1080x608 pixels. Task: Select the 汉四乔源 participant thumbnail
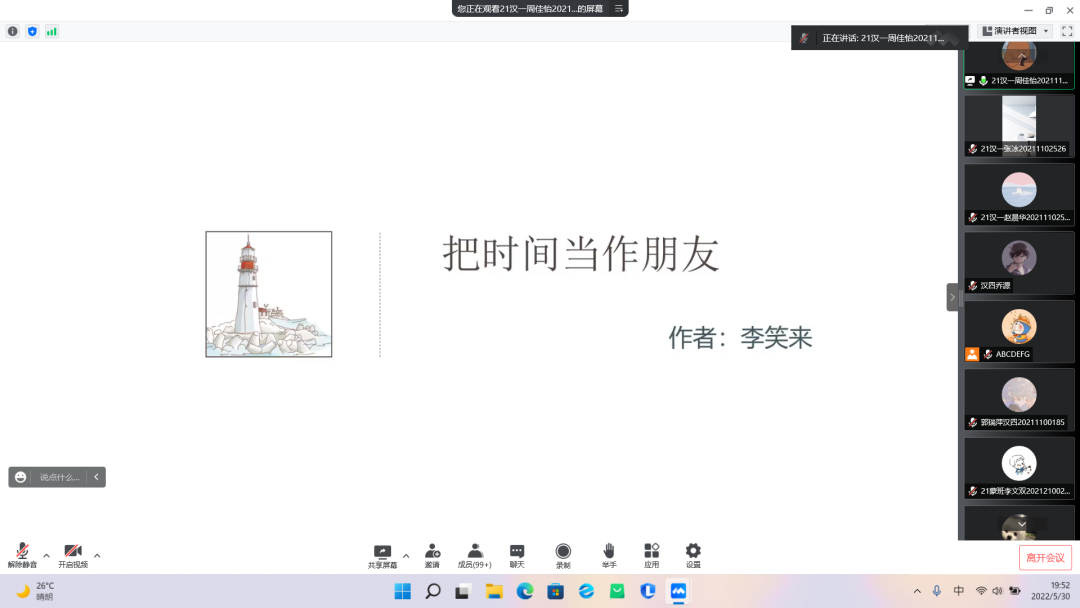pos(1019,263)
